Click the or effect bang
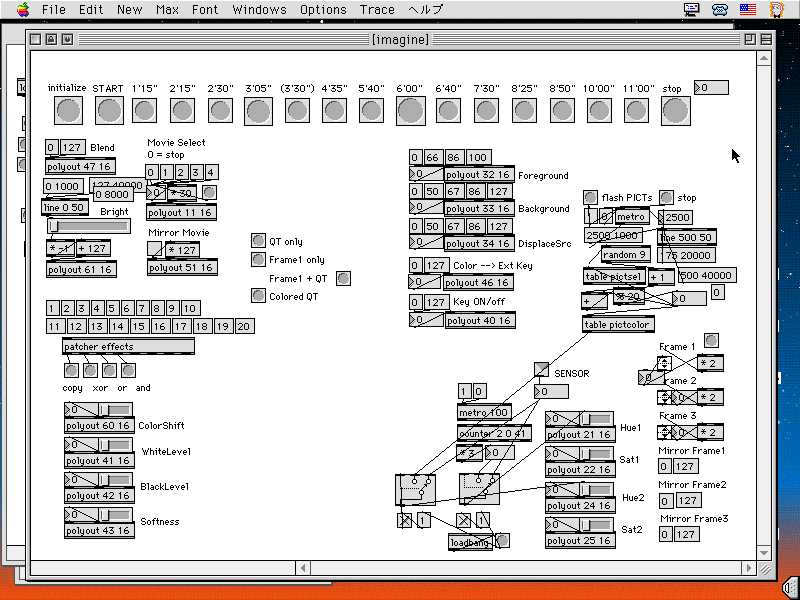800x600 pixels. pyautogui.click(x=109, y=370)
